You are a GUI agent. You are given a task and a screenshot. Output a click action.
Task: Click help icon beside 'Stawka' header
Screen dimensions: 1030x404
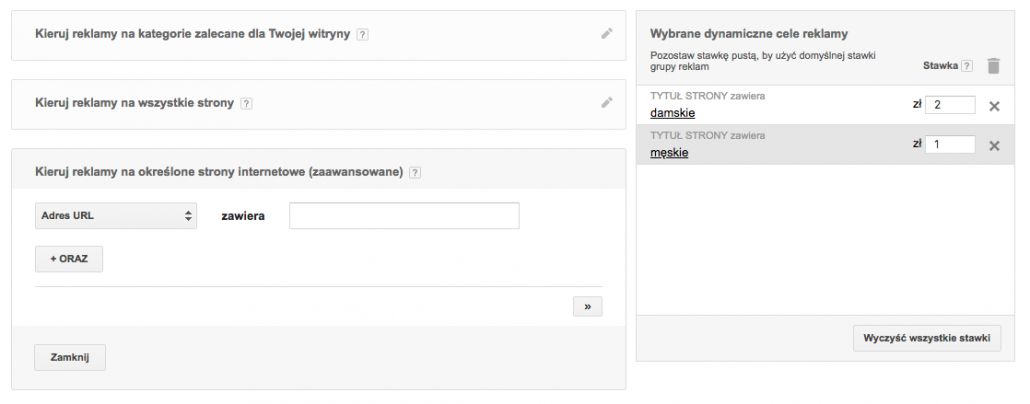pyautogui.click(x=966, y=66)
